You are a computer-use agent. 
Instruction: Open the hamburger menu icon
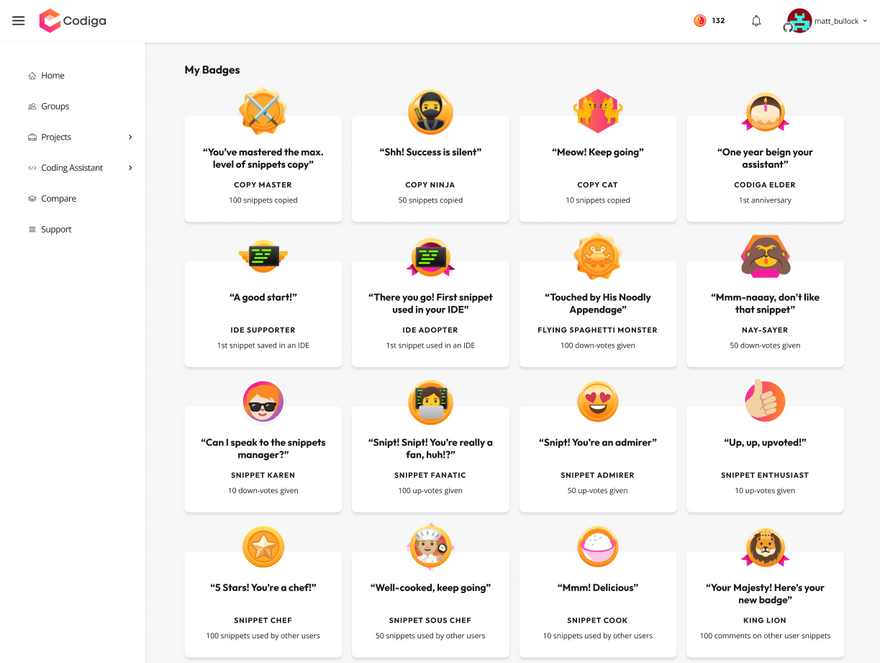tap(18, 20)
